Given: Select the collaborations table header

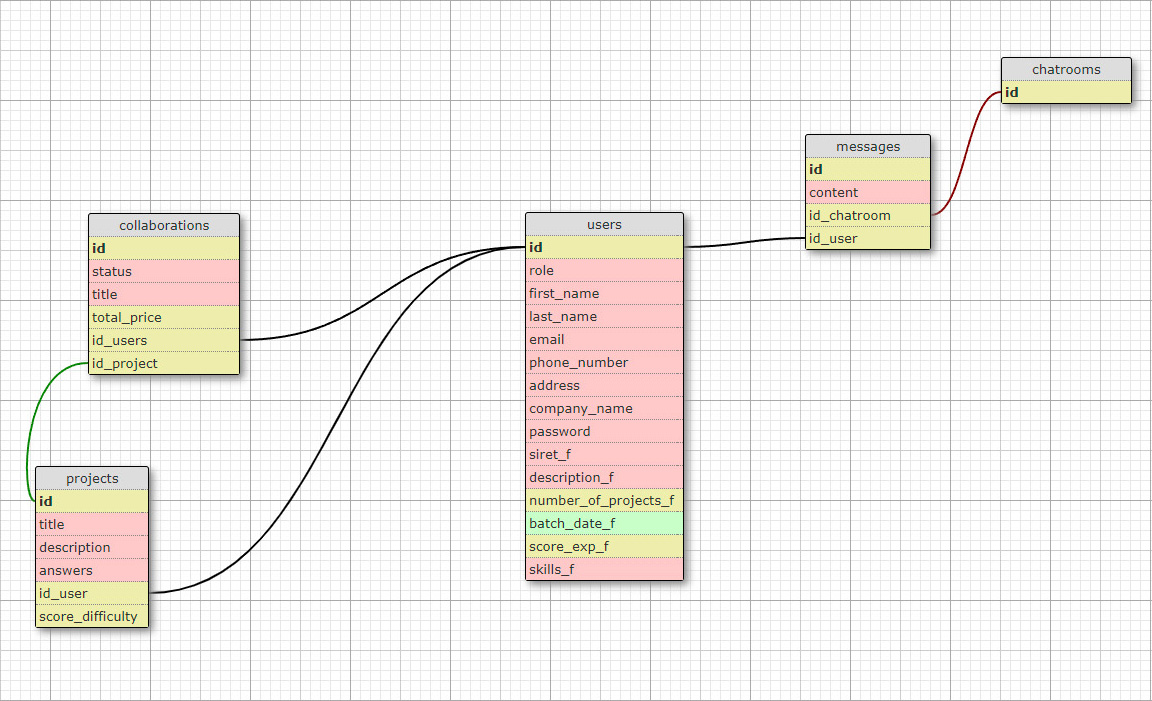Looking at the screenshot, I should click(164, 226).
